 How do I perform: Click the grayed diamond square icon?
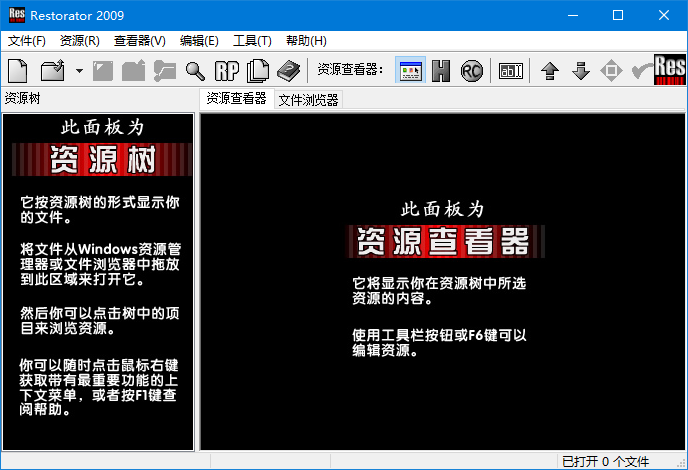click(x=611, y=71)
